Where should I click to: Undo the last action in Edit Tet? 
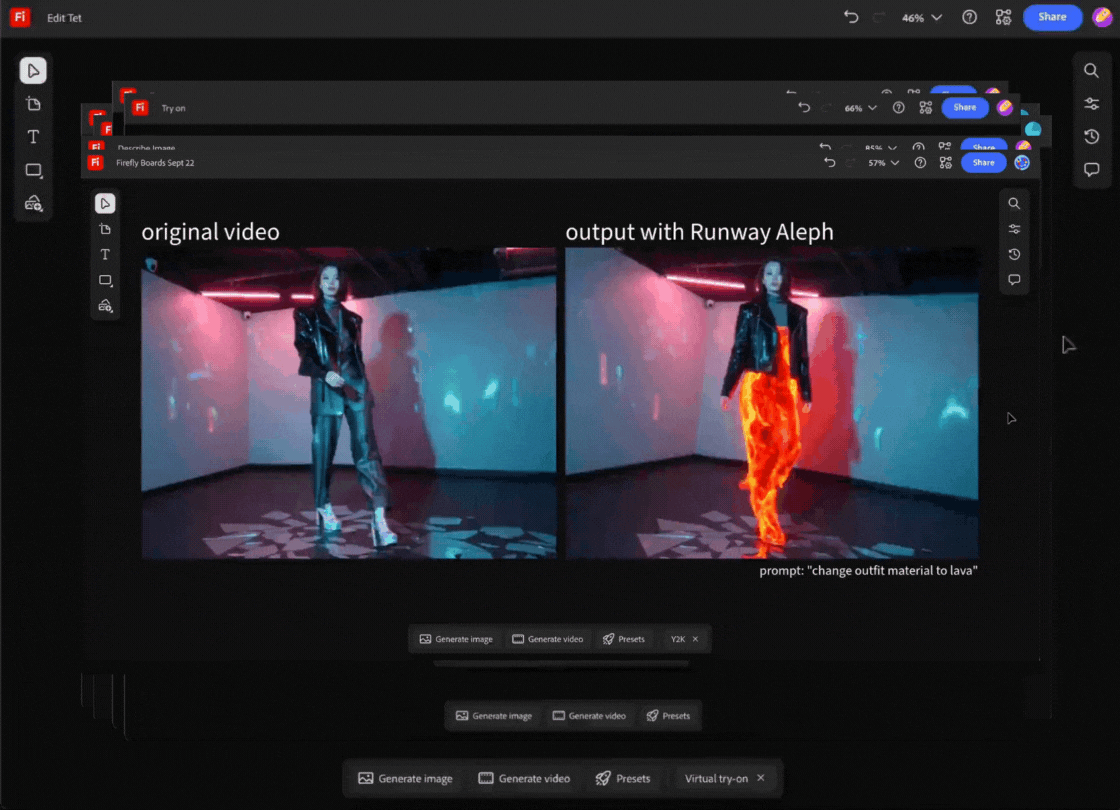point(851,17)
